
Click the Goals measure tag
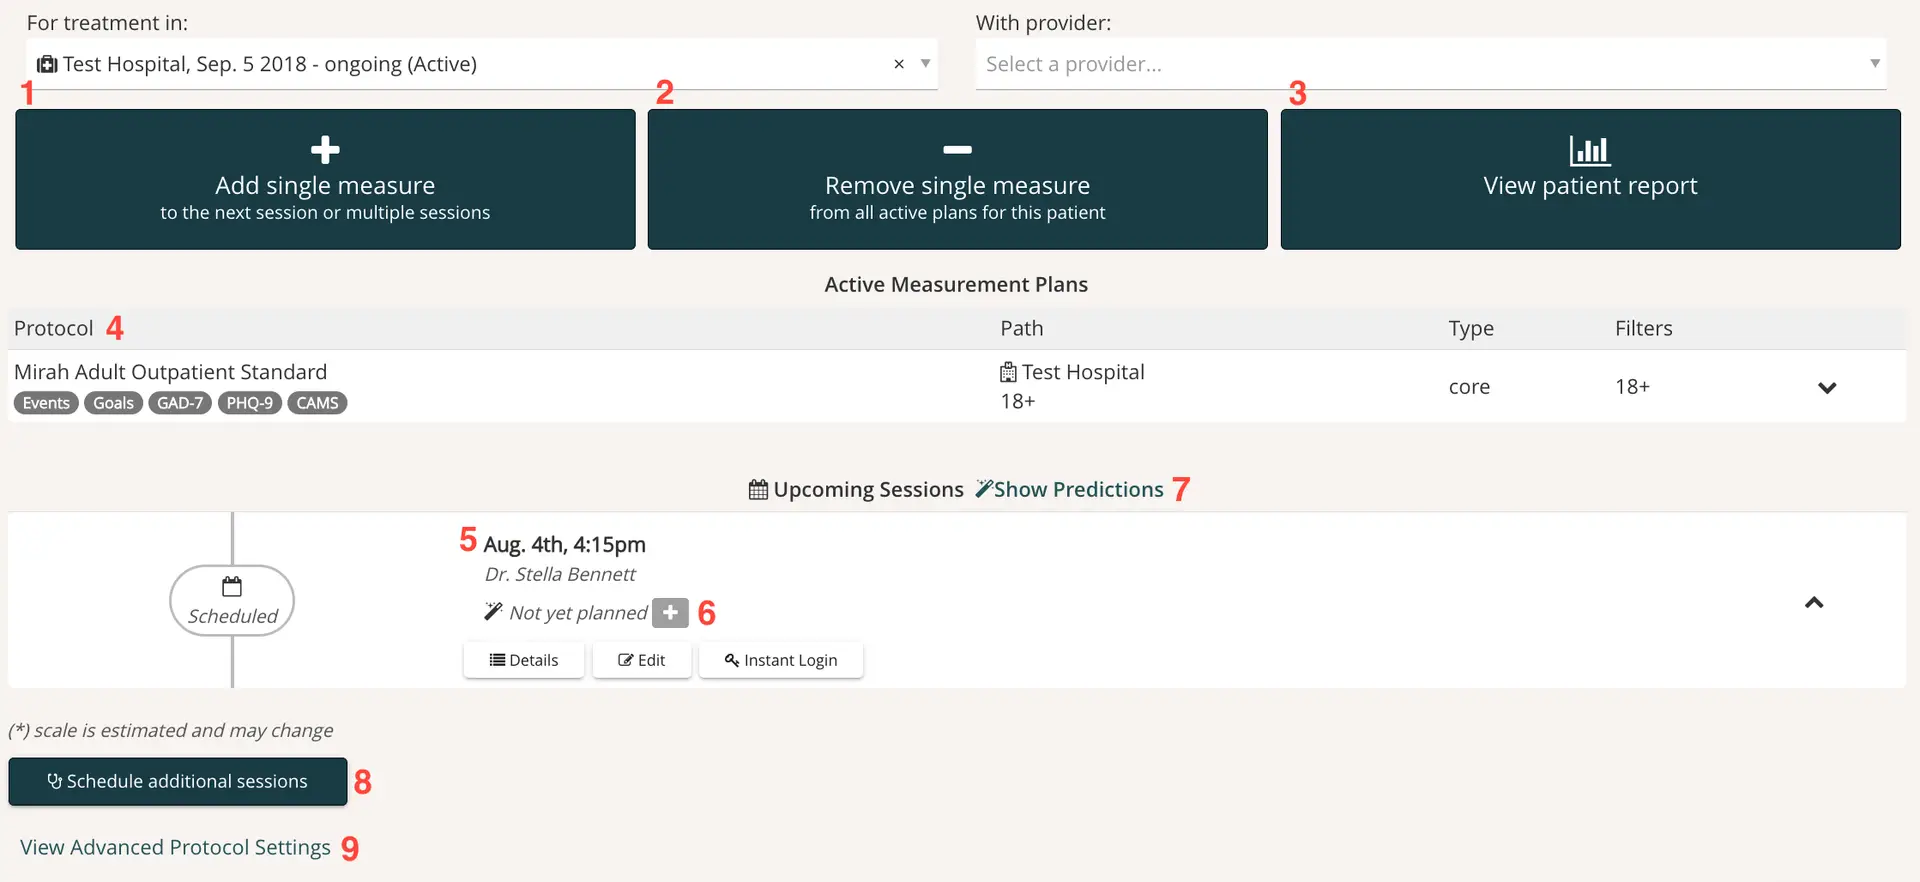113,403
